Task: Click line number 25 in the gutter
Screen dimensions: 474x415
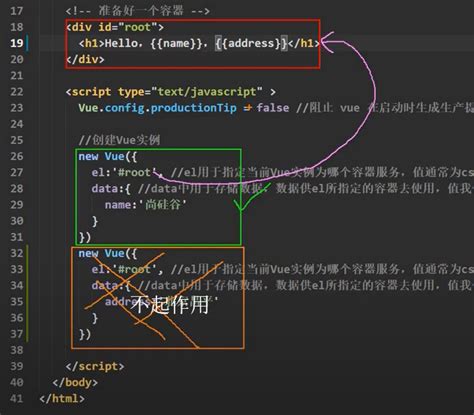Action: 17,140
